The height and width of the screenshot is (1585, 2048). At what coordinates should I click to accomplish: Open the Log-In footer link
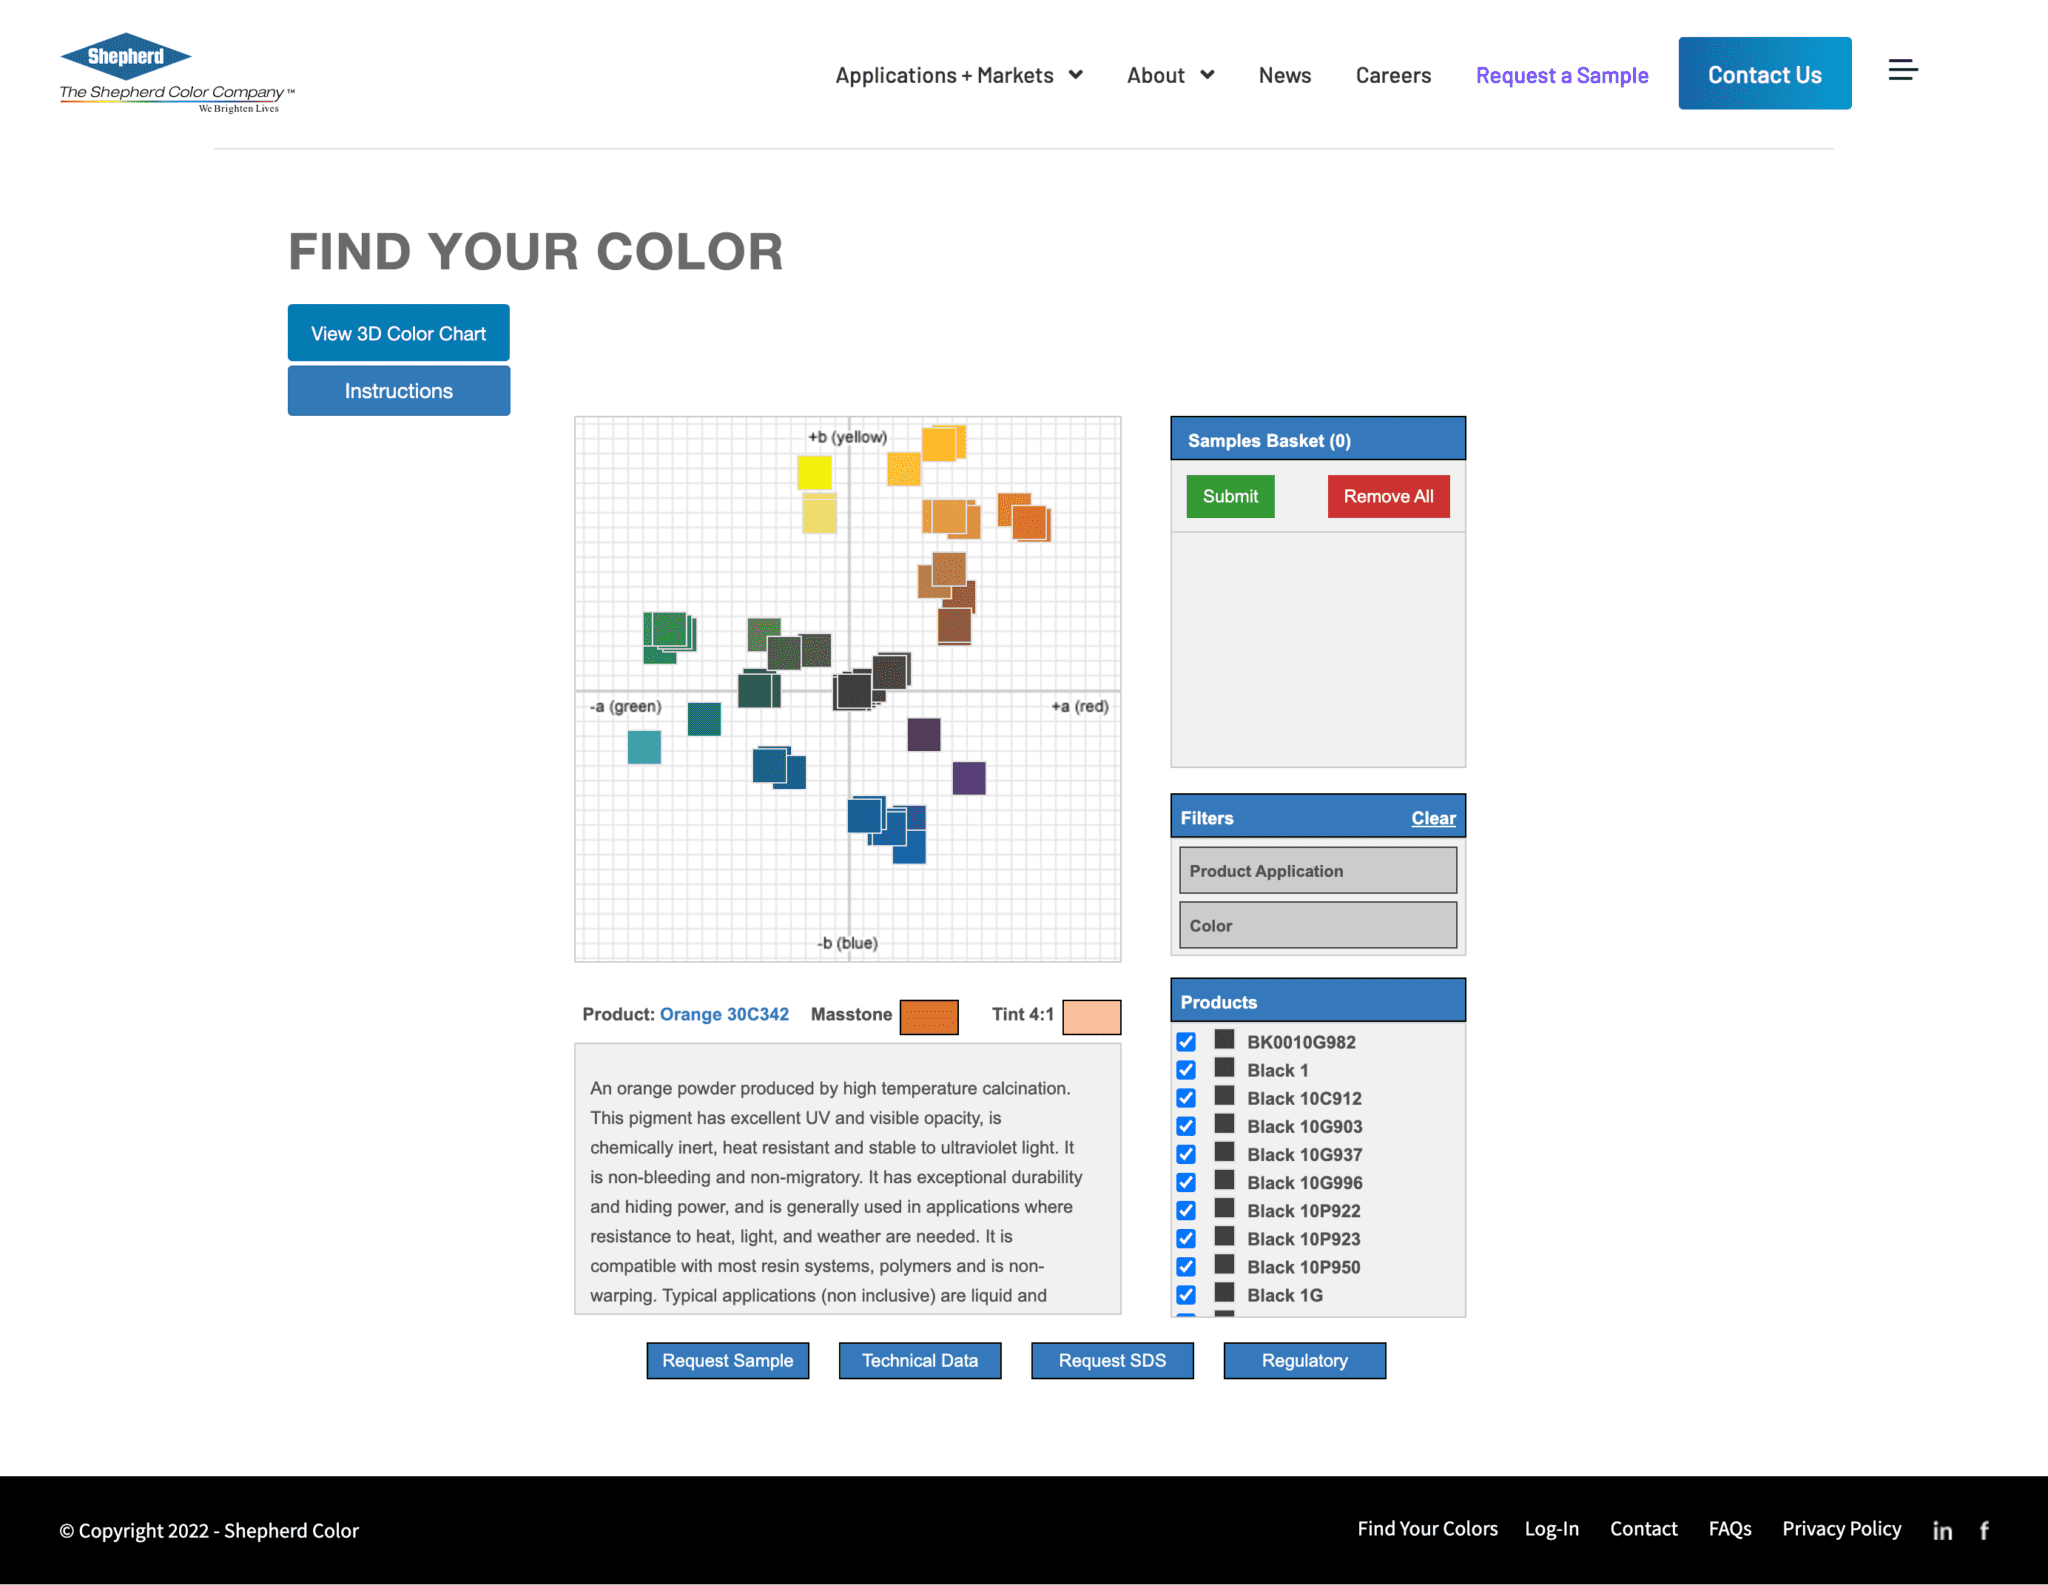click(x=1552, y=1528)
